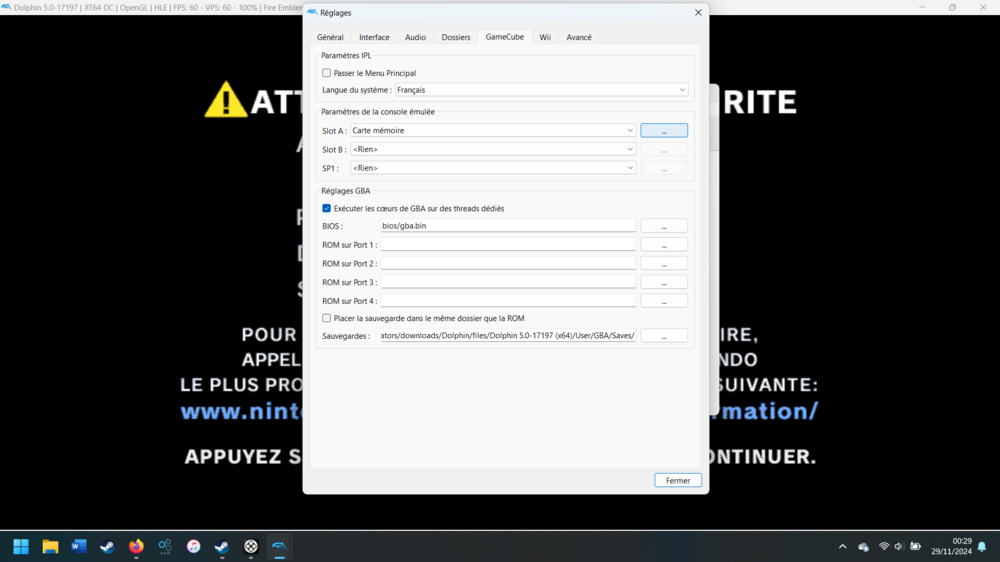Viewport: 1000px width, 562px height.
Task: Open Firefox browser in taskbar
Action: coord(136,546)
